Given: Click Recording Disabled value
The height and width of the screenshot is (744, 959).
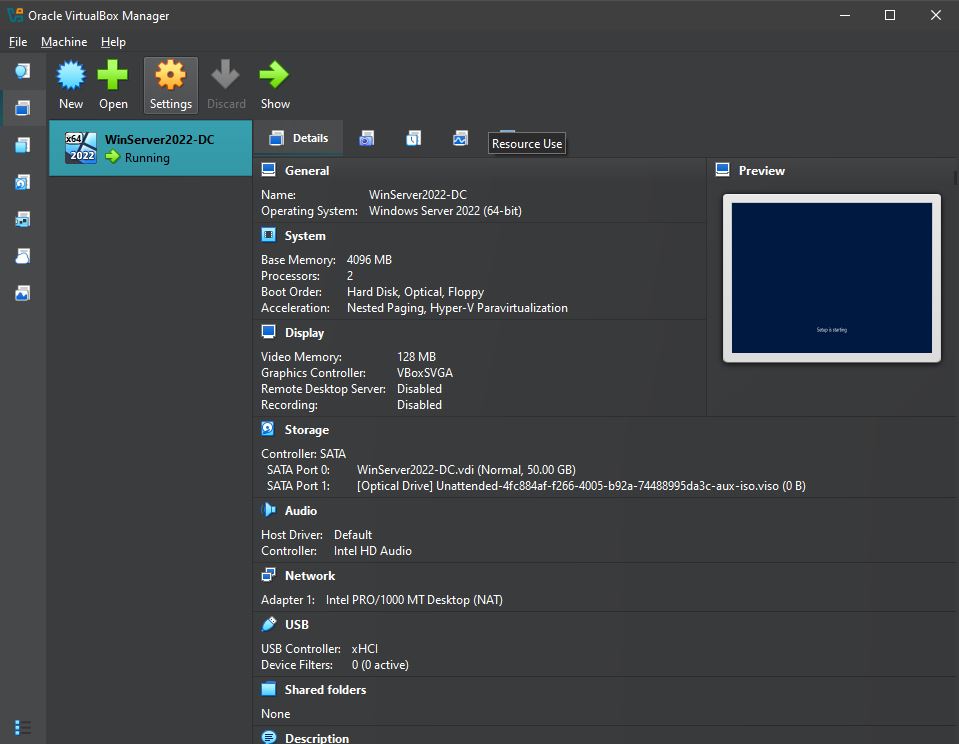Looking at the screenshot, I should tap(419, 404).
